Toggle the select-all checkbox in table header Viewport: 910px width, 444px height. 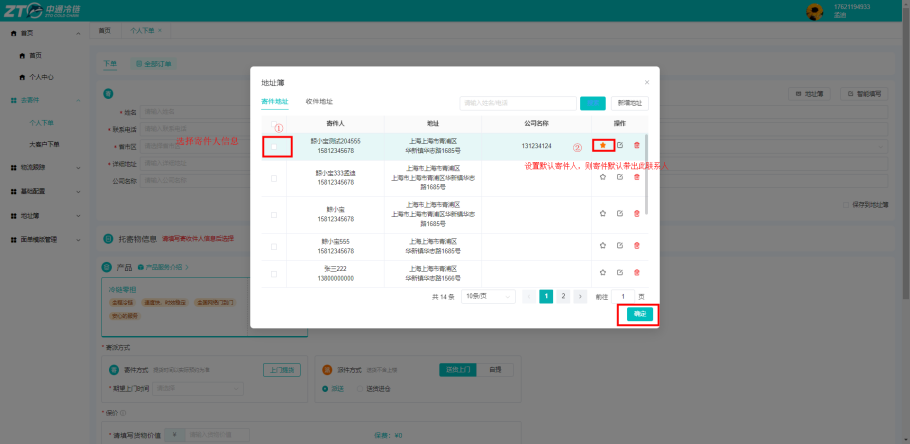click(x=274, y=124)
